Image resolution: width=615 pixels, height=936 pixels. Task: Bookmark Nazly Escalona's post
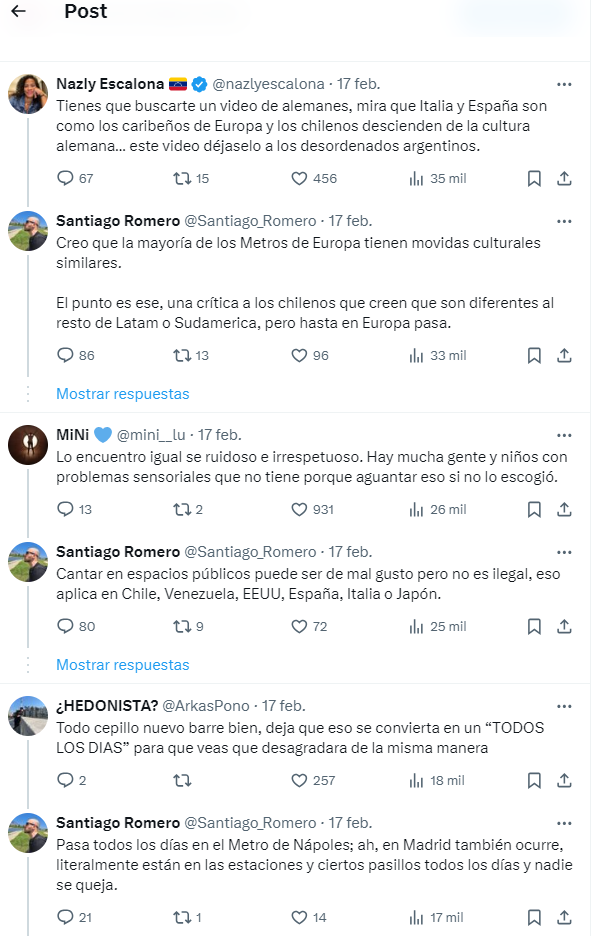pos(534,179)
